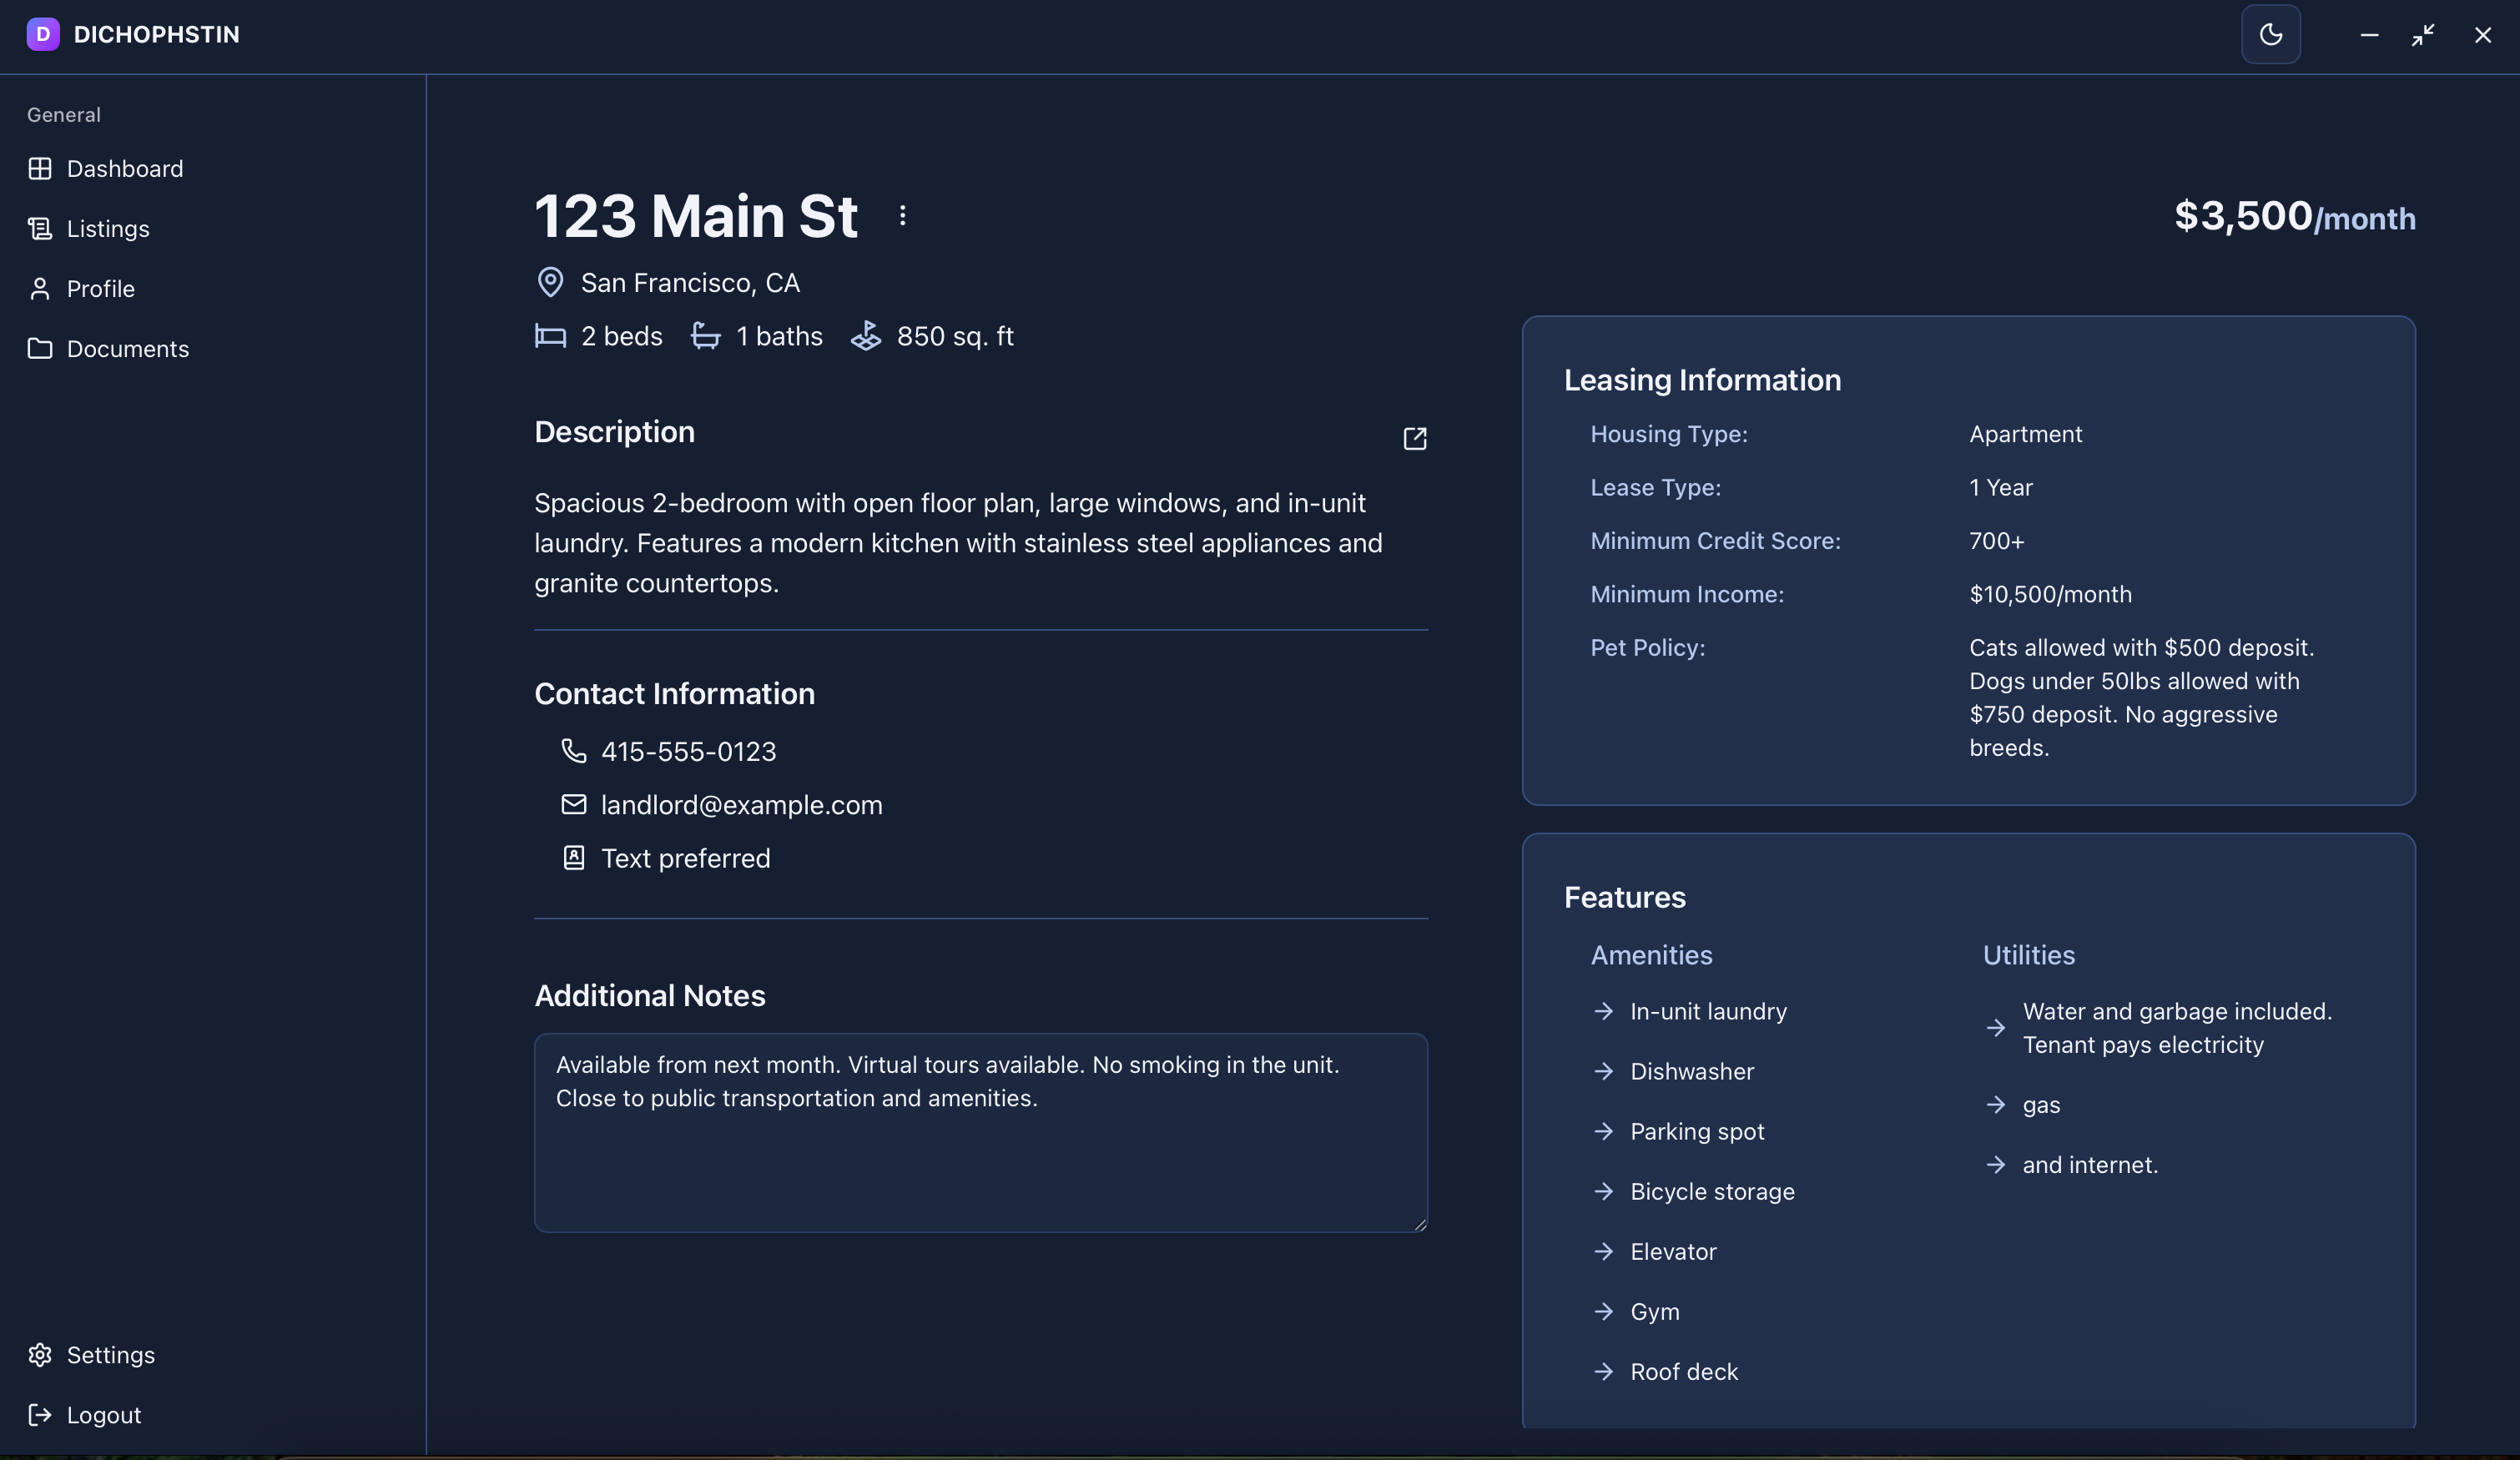The height and width of the screenshot is (1460, 2520).
Task: Click the Logout icon
Action: click(x=40, y=1414)
